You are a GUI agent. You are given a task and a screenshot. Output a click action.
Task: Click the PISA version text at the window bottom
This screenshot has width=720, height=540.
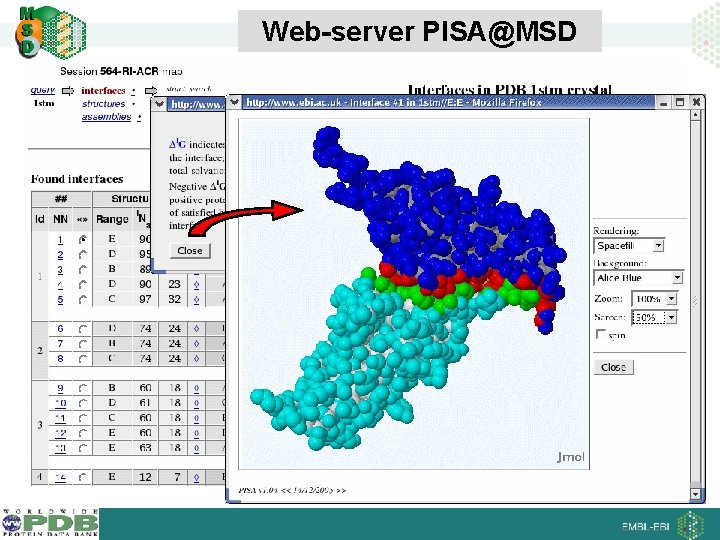click(x=292, y=490)
